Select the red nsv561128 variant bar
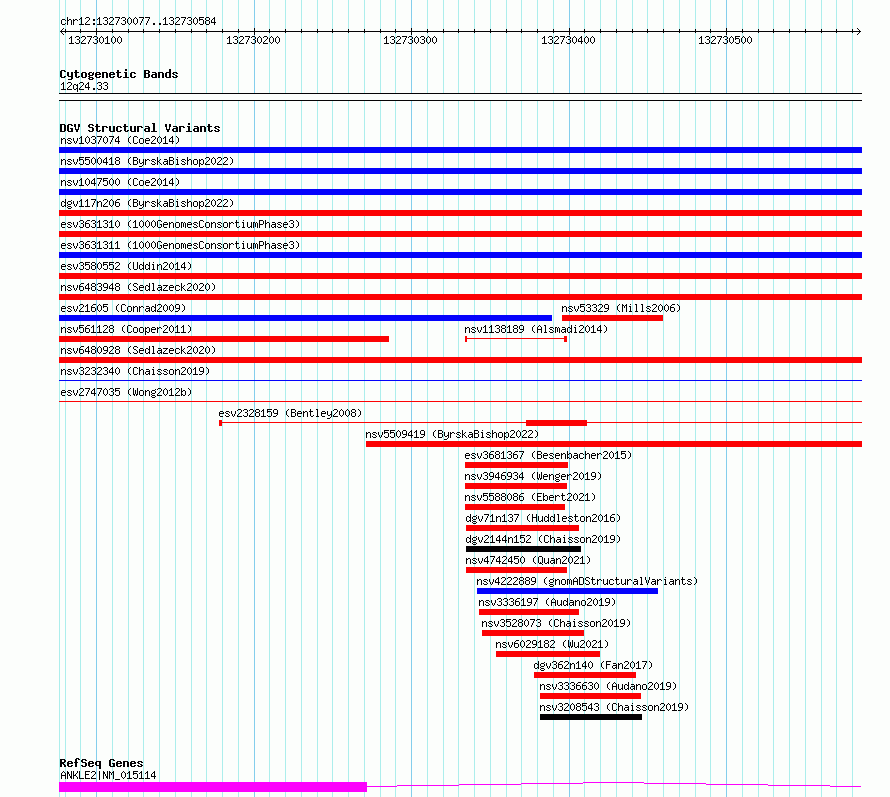890x797 pixels. coord(224,339)
